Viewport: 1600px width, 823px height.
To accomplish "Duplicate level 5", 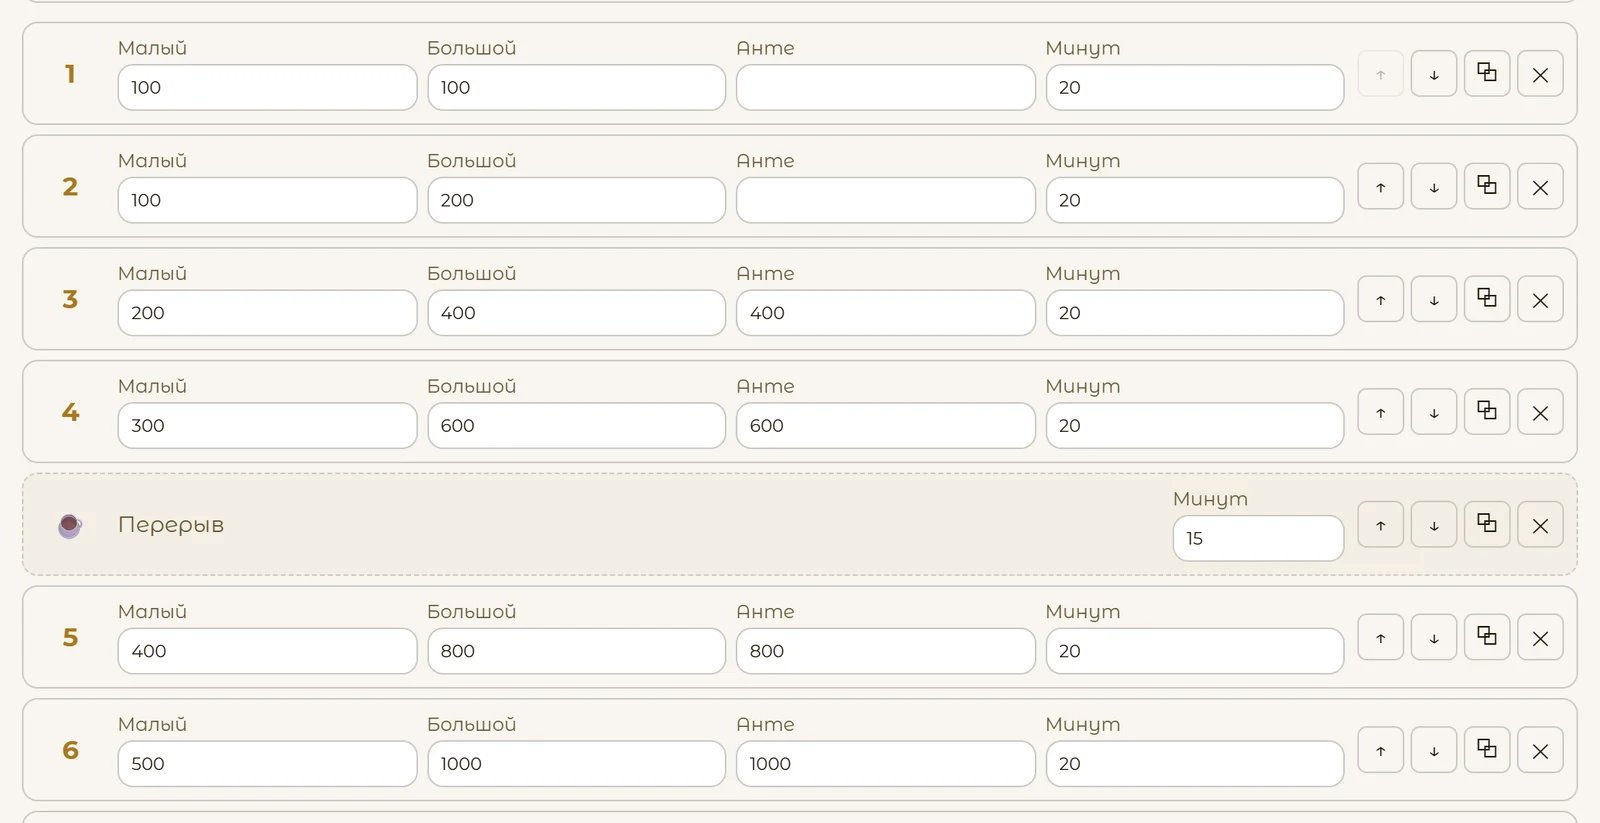I will [1487, 638].
